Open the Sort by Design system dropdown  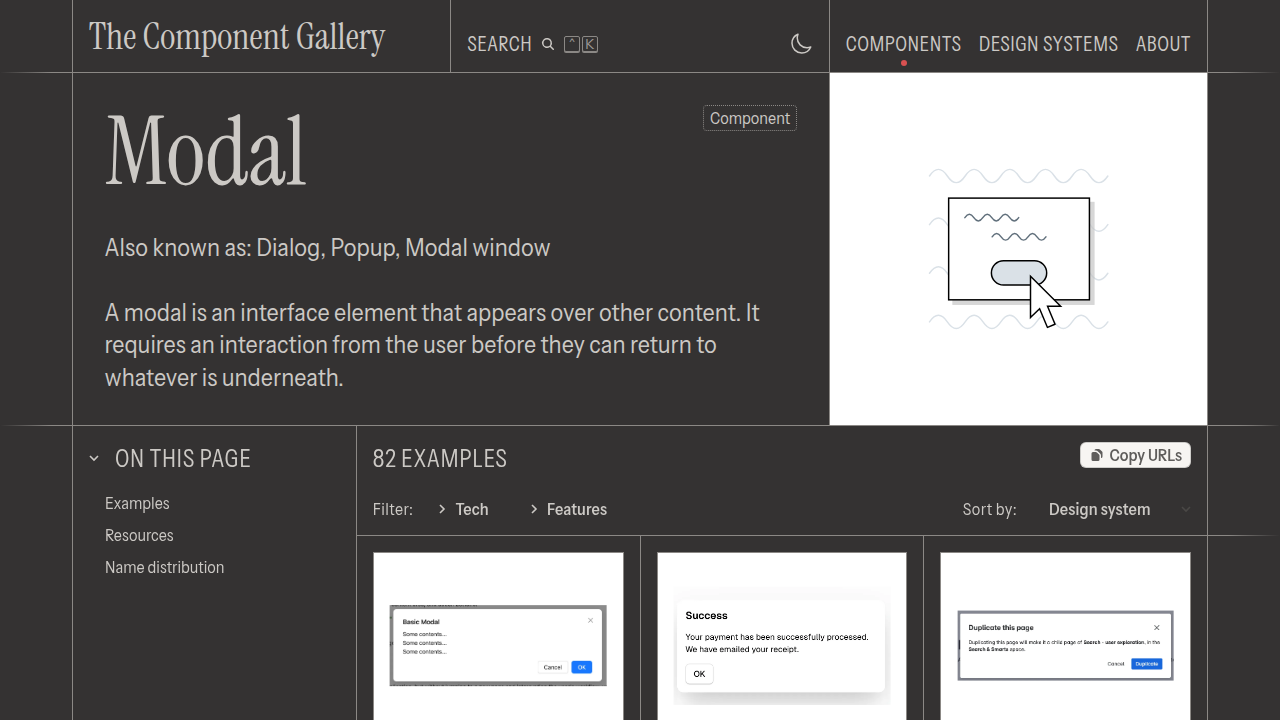coord(1119,509)
